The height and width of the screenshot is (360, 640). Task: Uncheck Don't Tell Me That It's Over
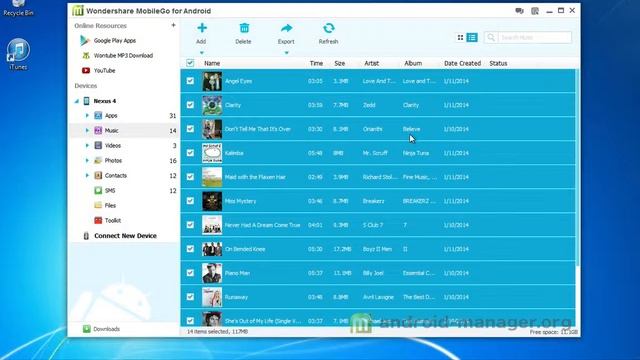[x=190, y=129]
